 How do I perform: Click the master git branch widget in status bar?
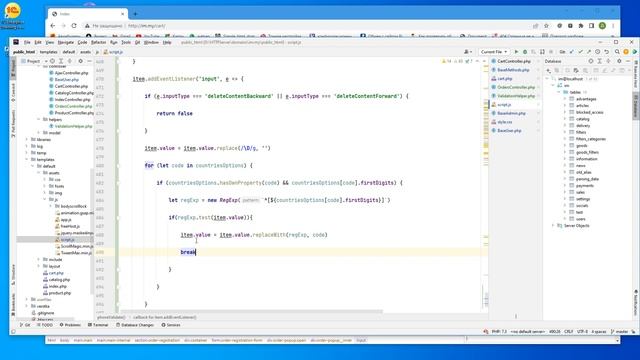[x=619, y=332]
